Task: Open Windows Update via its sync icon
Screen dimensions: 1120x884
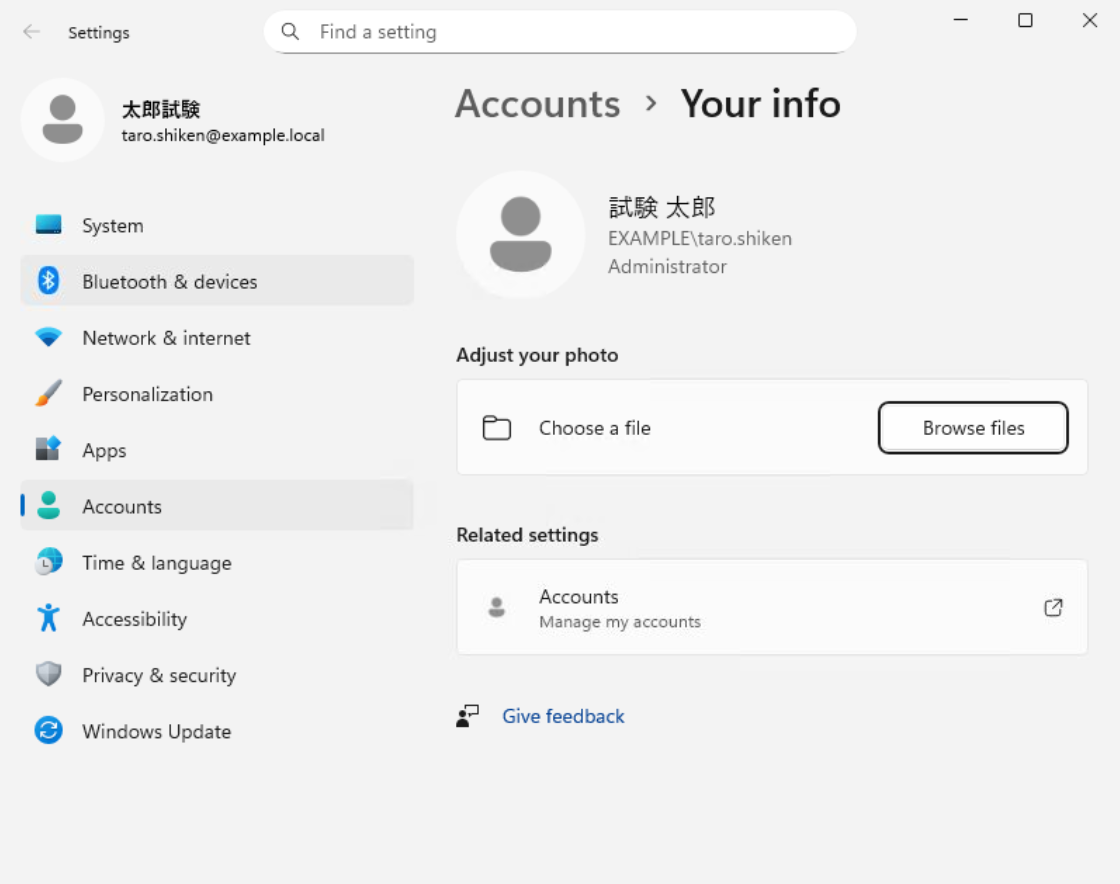Action: point(48,731)
